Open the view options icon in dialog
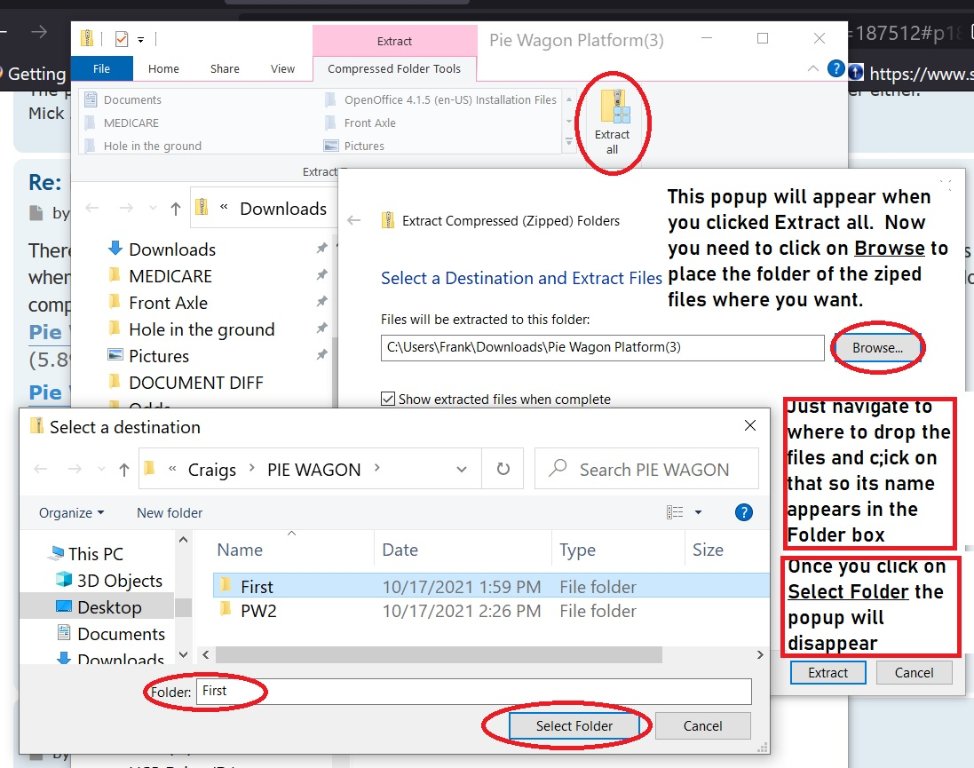The width and height of the screenshot is (974, 768). point(678,512)
